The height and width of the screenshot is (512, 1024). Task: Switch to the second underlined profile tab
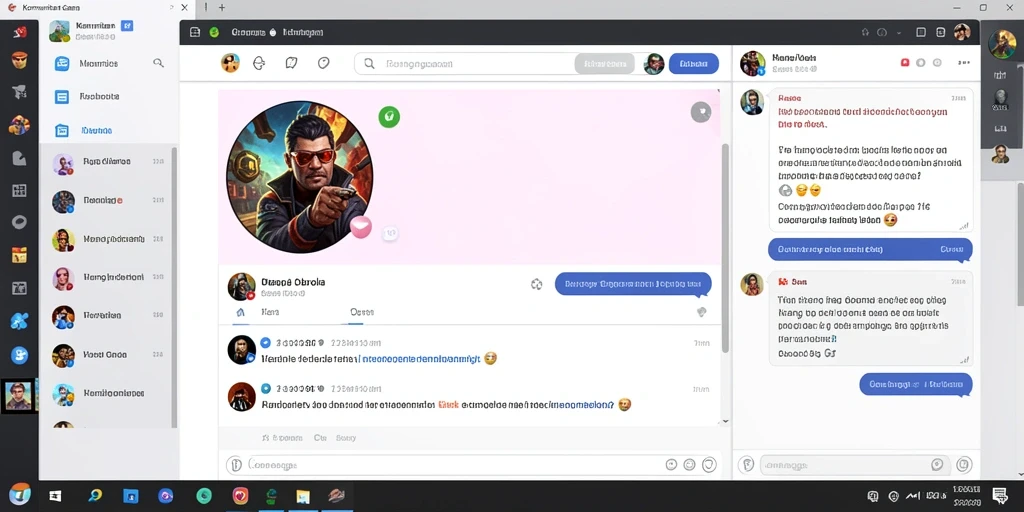(361, 312)
